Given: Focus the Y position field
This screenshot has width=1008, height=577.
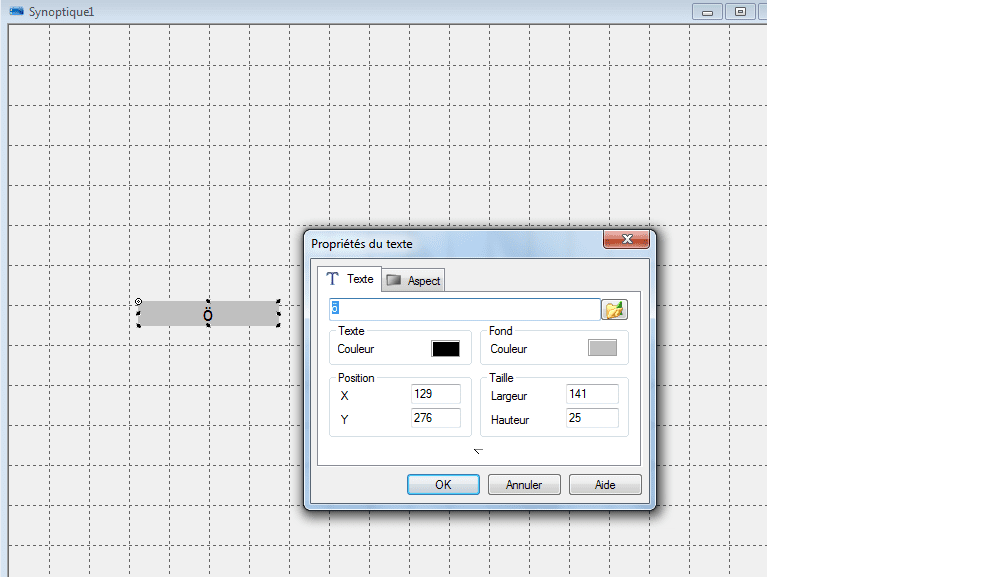Looking at the screenshot, I should point(436,418).
